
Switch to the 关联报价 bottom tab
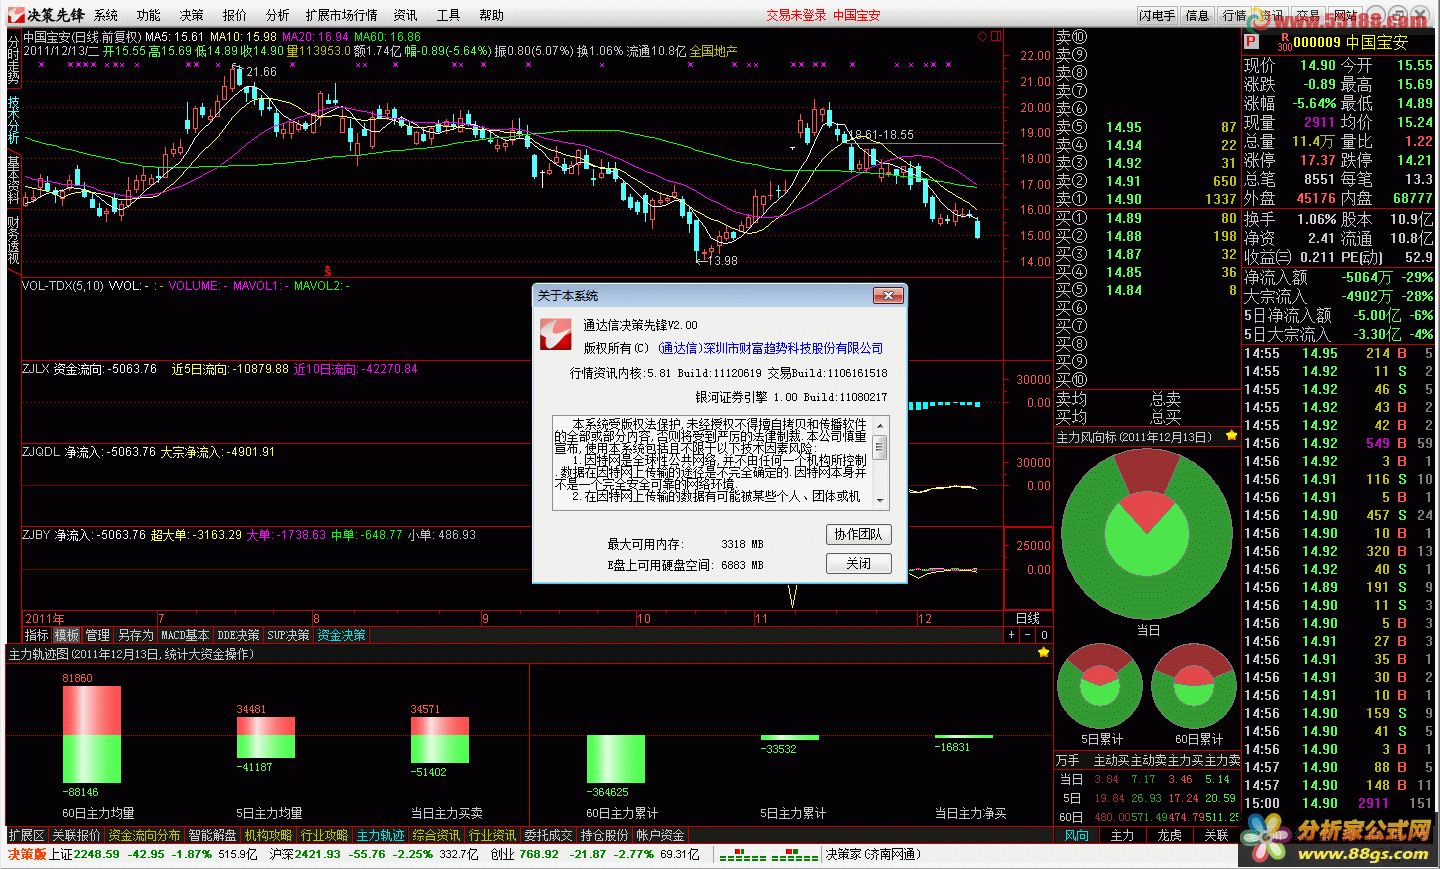click(76, 835)
